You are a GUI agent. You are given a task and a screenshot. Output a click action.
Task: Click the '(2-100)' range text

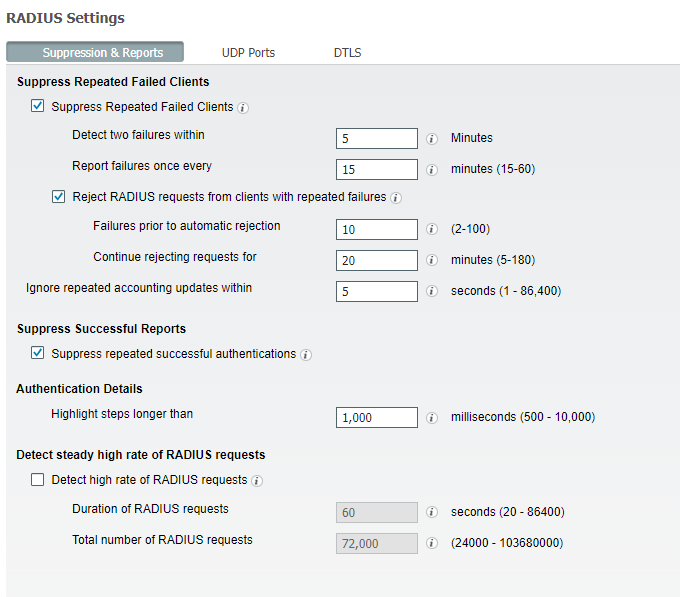pyautogui.click(x=471, y=228)
